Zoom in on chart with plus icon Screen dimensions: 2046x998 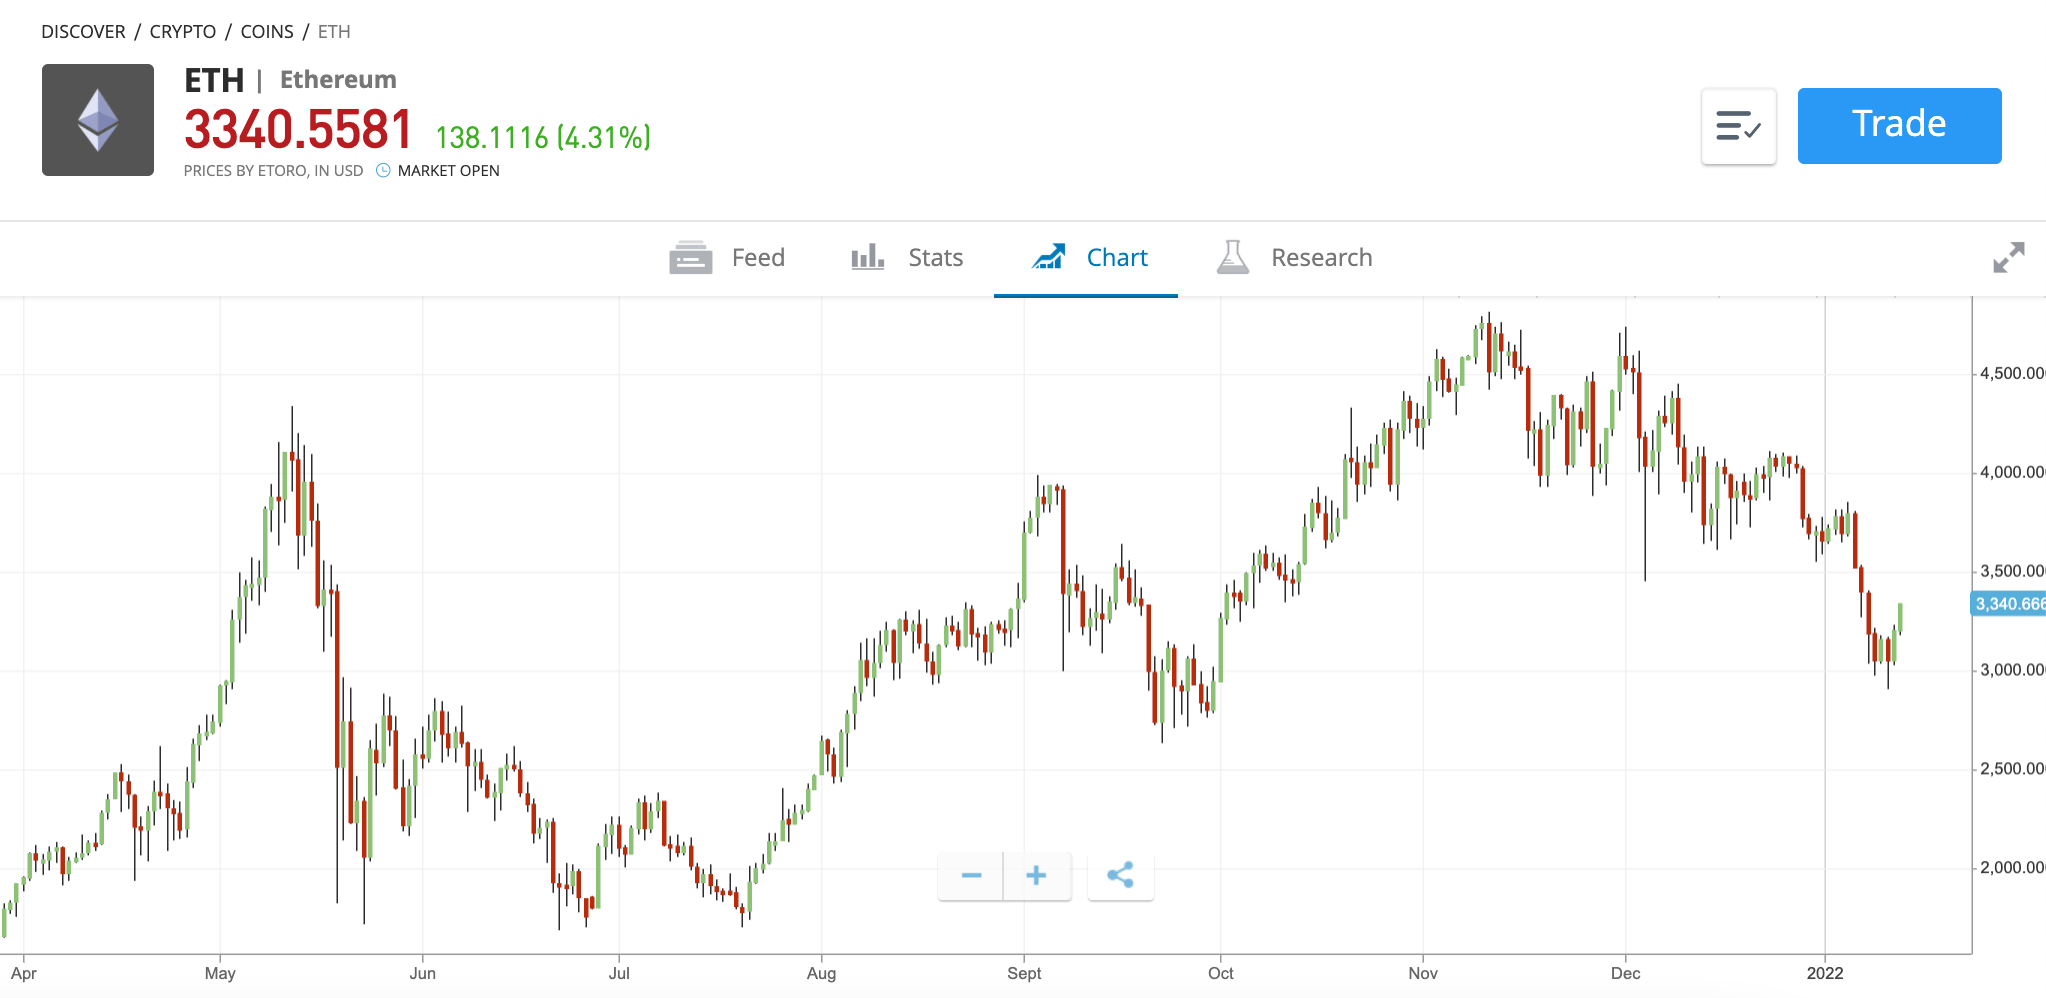pos(1037,875)
